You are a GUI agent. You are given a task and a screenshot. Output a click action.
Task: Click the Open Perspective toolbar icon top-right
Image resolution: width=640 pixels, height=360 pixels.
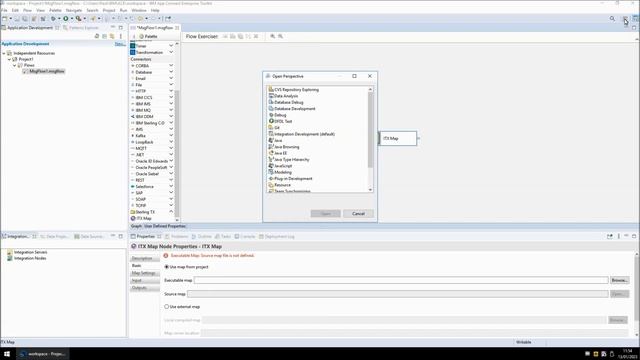click(625, 19)
